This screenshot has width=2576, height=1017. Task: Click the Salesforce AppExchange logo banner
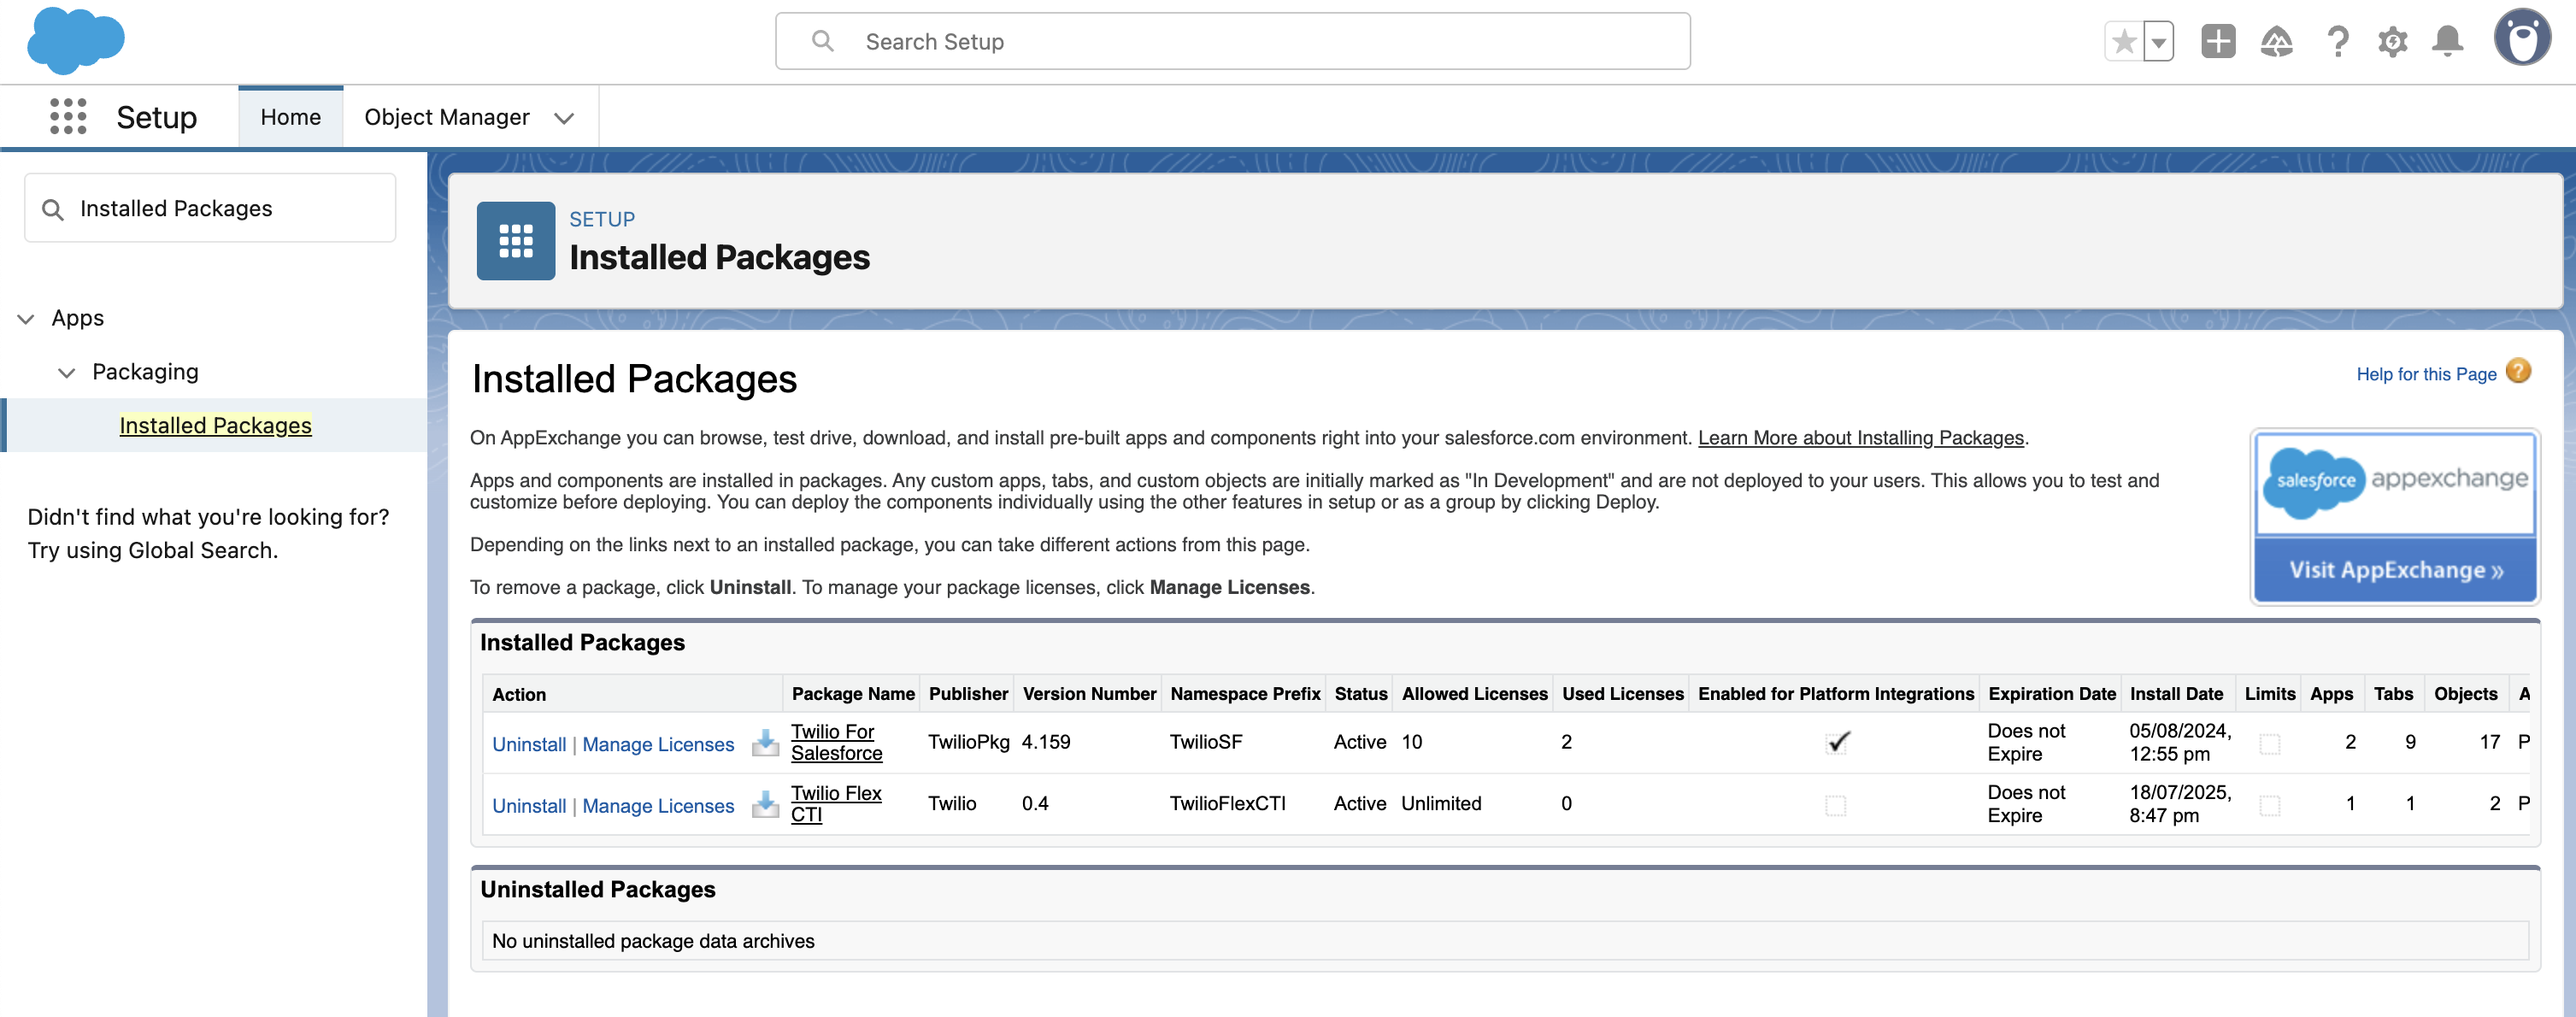tap(2395, 483)
